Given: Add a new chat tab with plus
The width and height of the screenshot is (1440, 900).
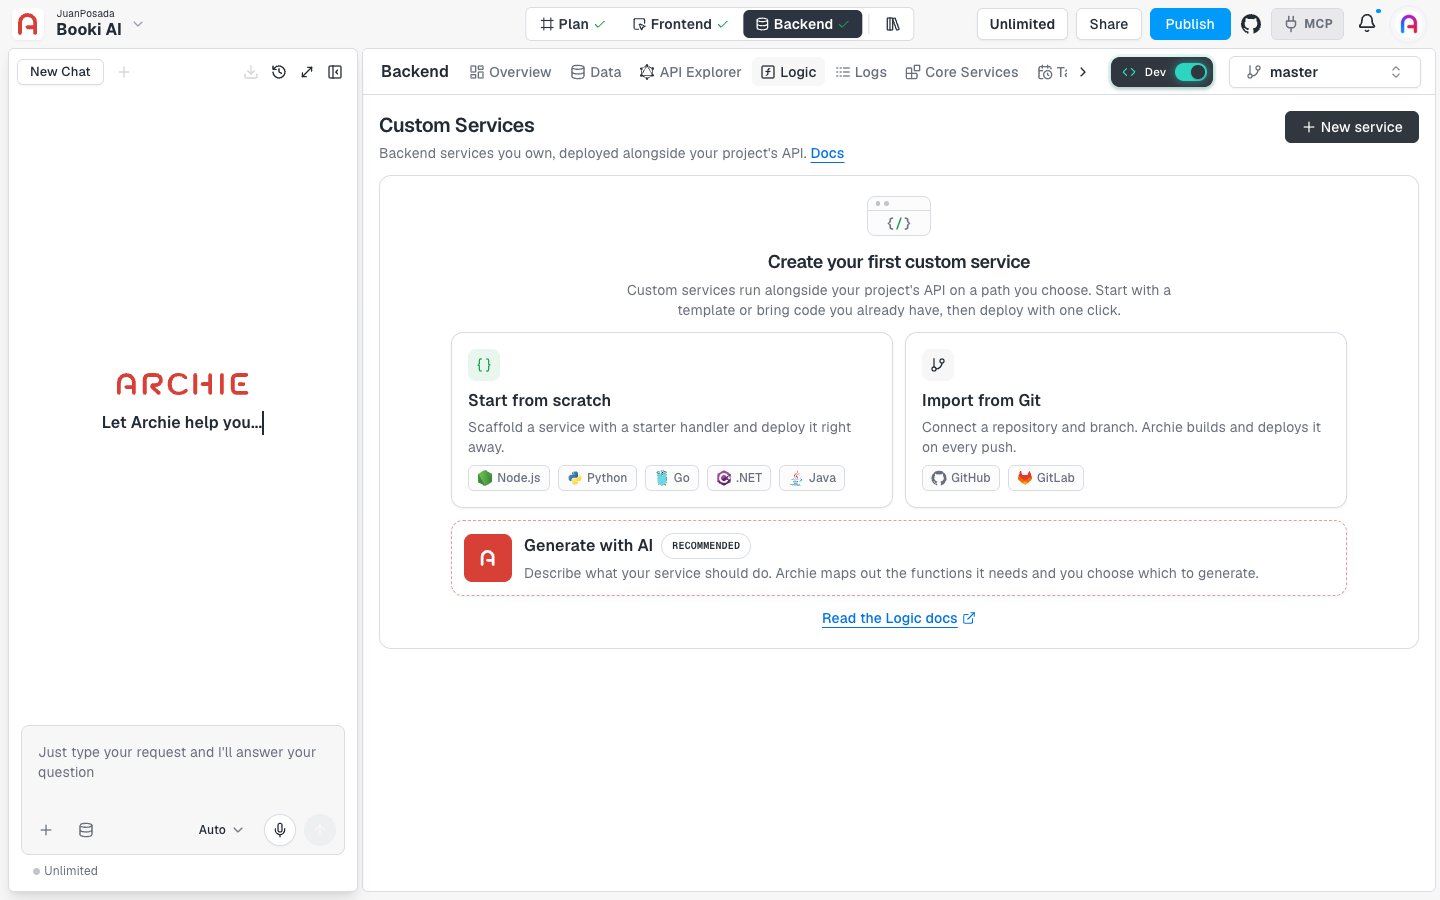Looking at the screenshot, I should pyautogui.click(x=124, y=72).
